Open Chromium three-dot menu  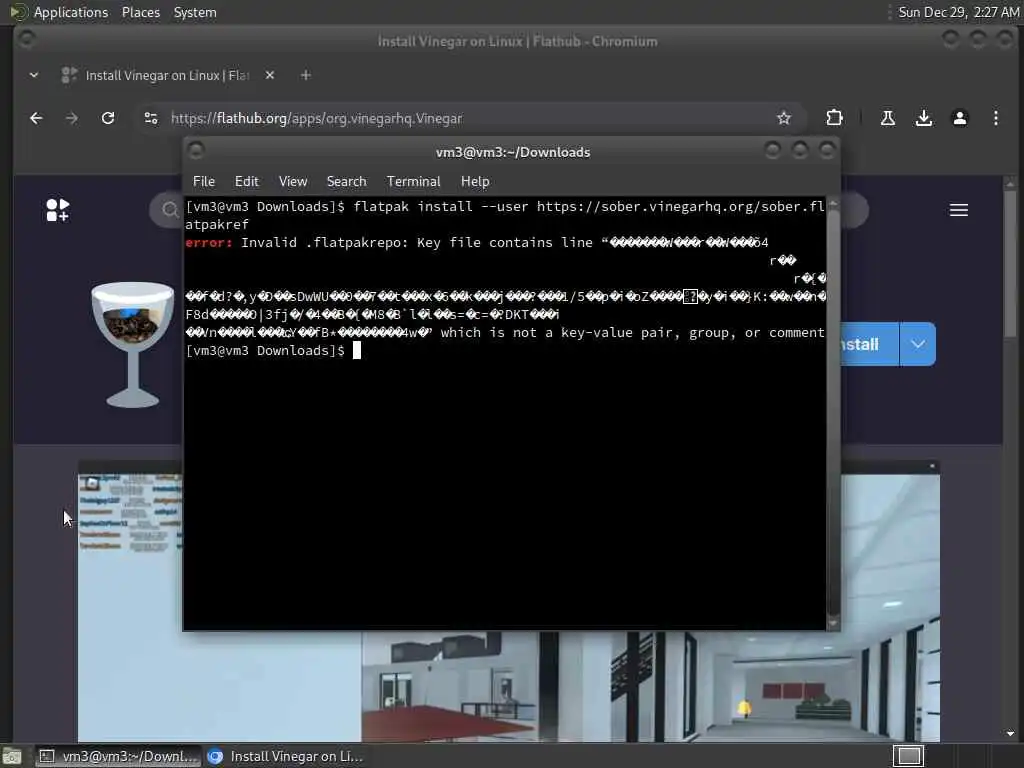(x=995, y=118)
